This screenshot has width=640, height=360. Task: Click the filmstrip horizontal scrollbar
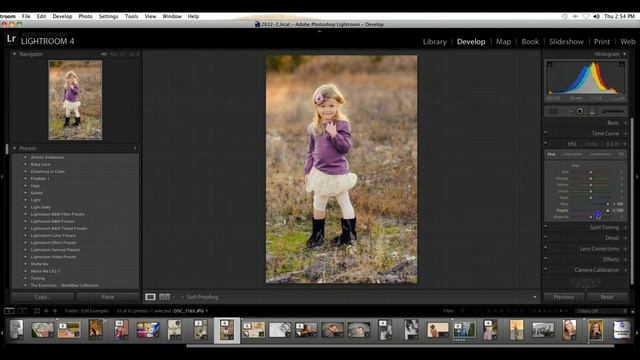point(400,346)
